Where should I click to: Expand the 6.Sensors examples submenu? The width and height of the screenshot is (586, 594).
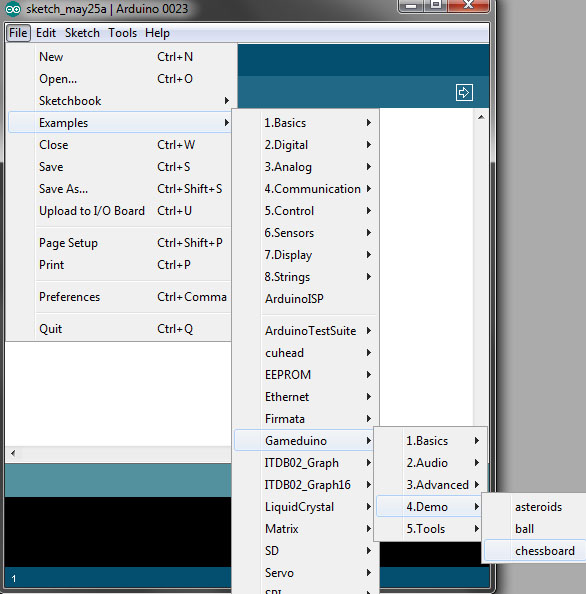306,233
